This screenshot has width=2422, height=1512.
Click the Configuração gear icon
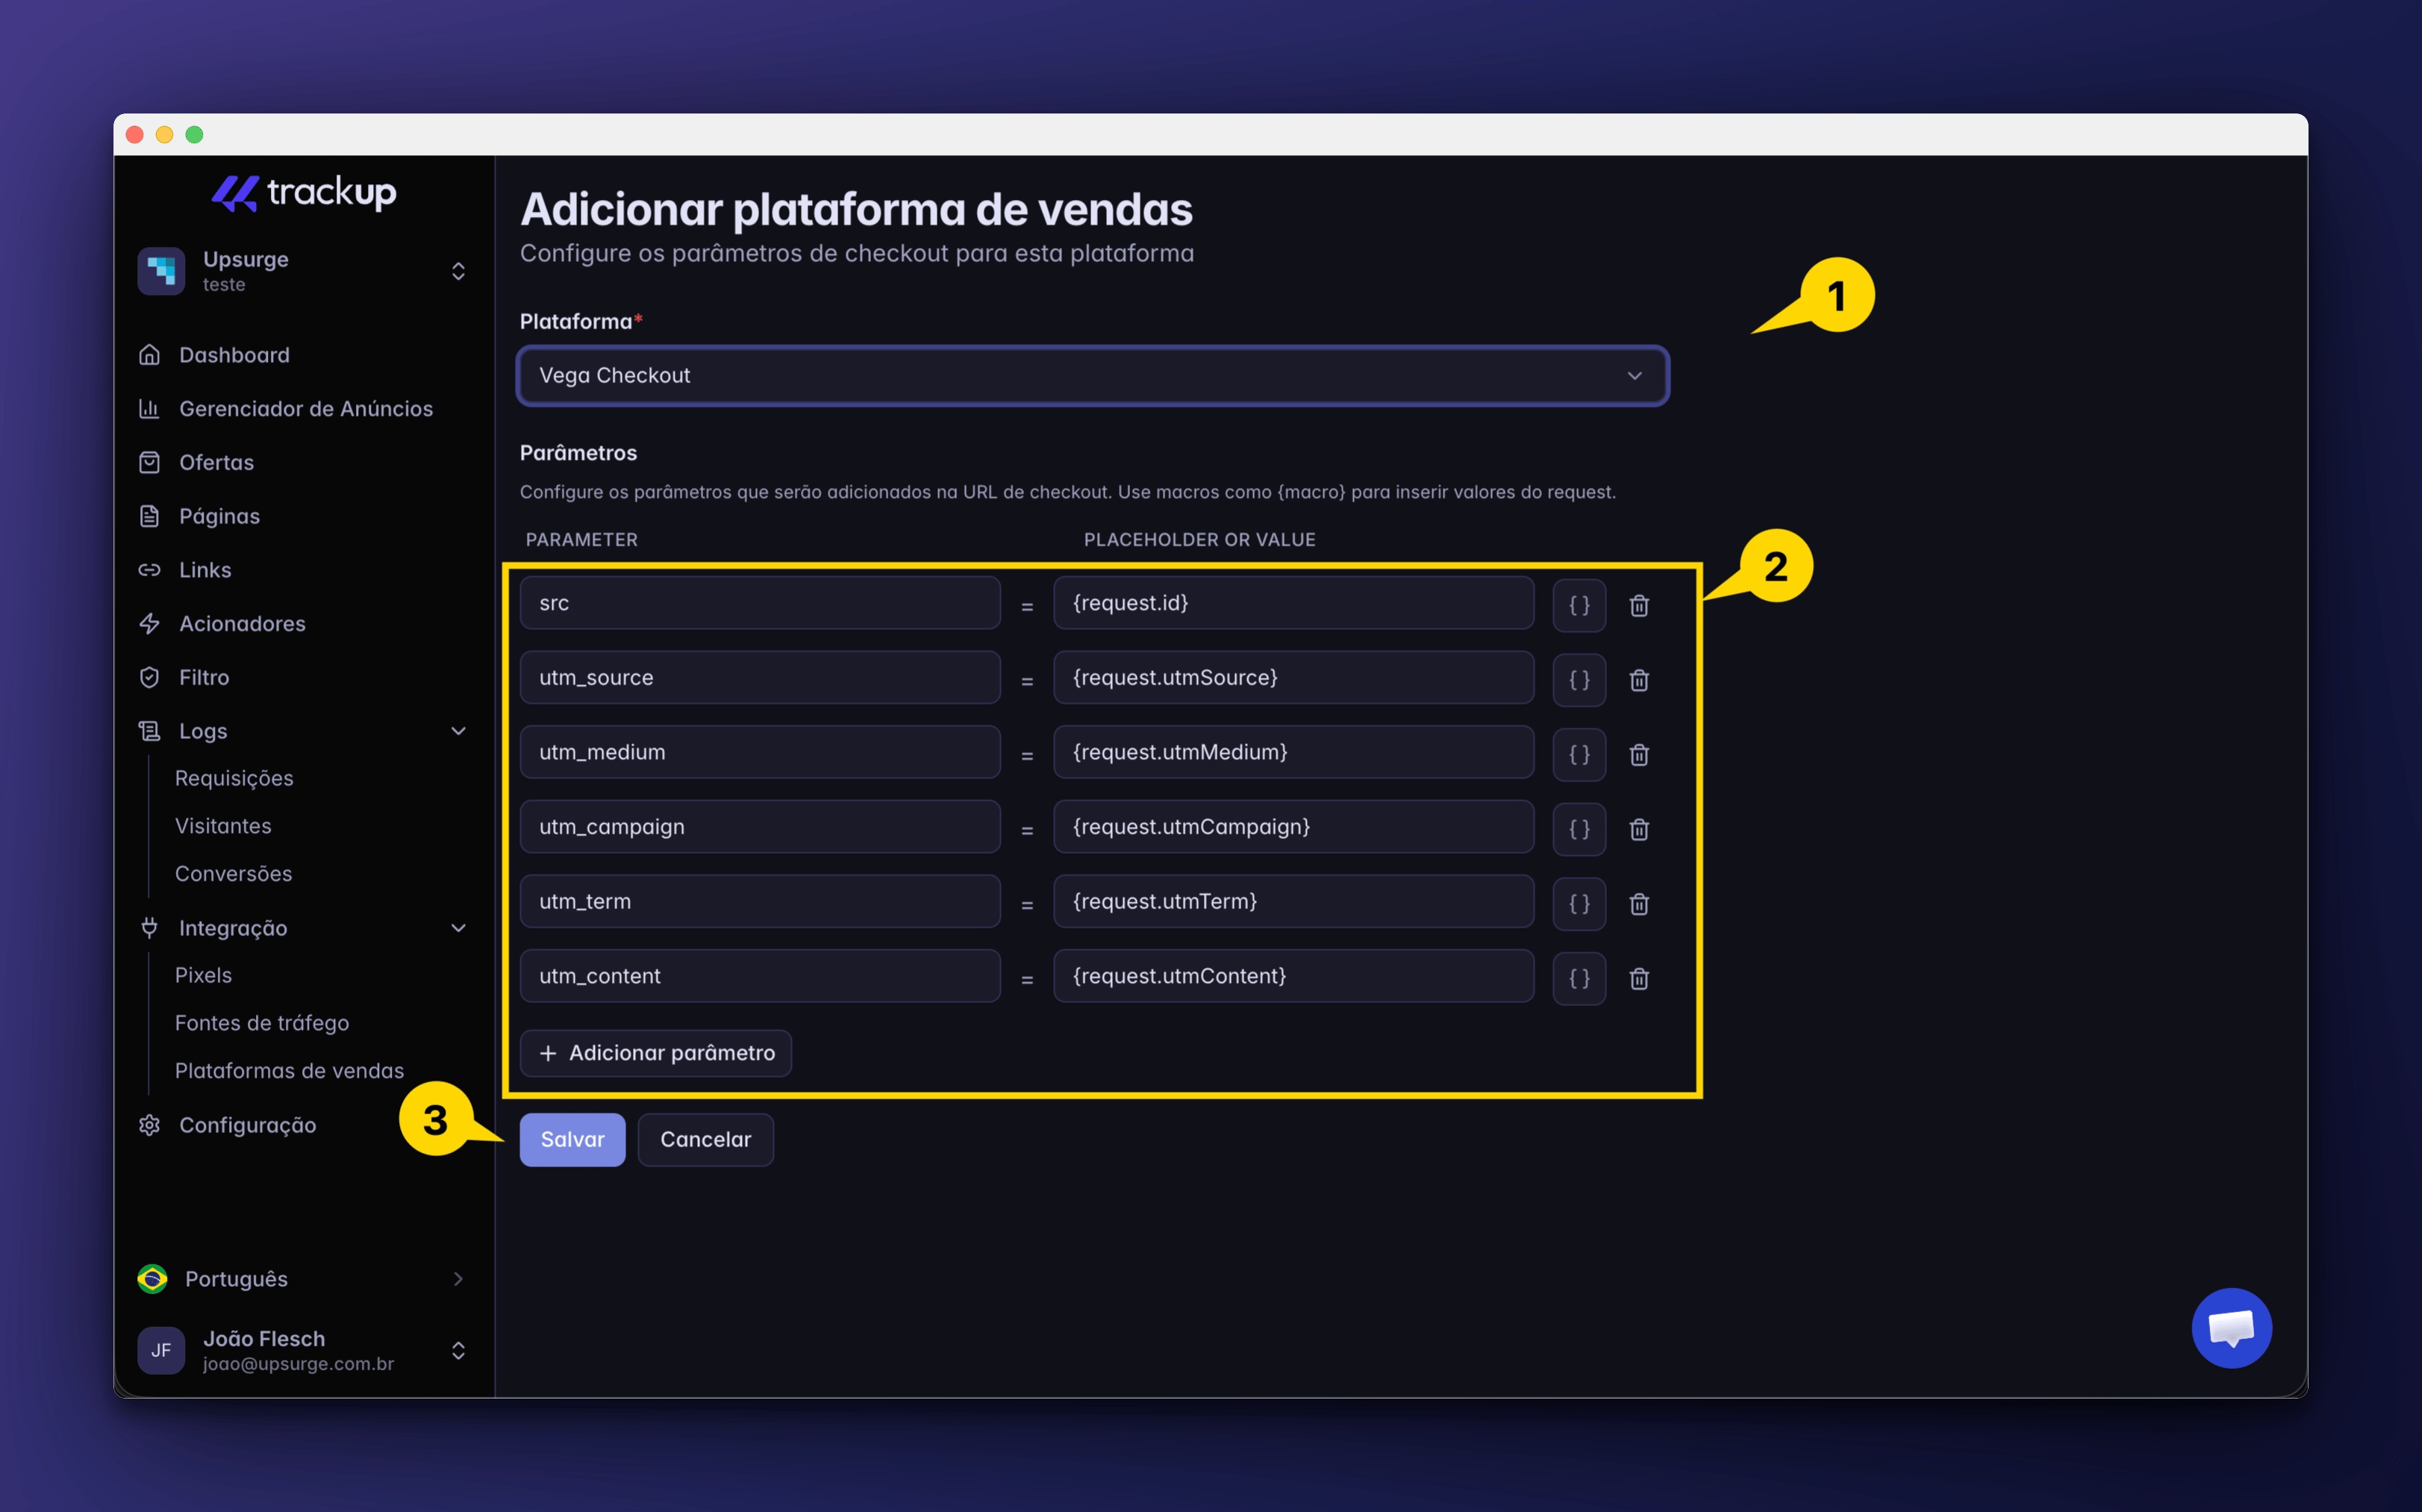(x=149, y=1125)
